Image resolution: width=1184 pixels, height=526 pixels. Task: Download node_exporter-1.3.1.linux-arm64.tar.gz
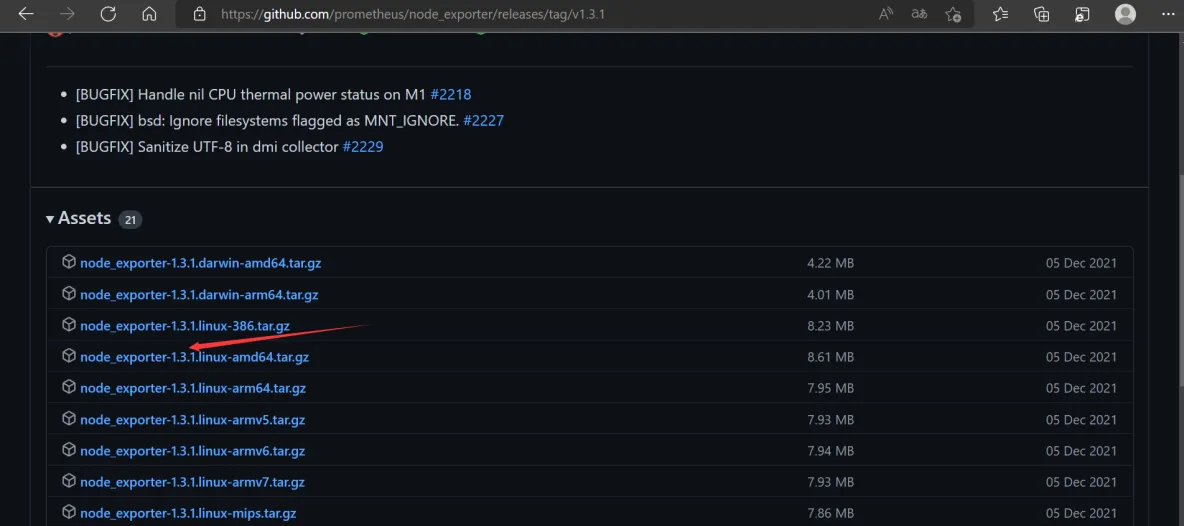(x=193, y=389)
